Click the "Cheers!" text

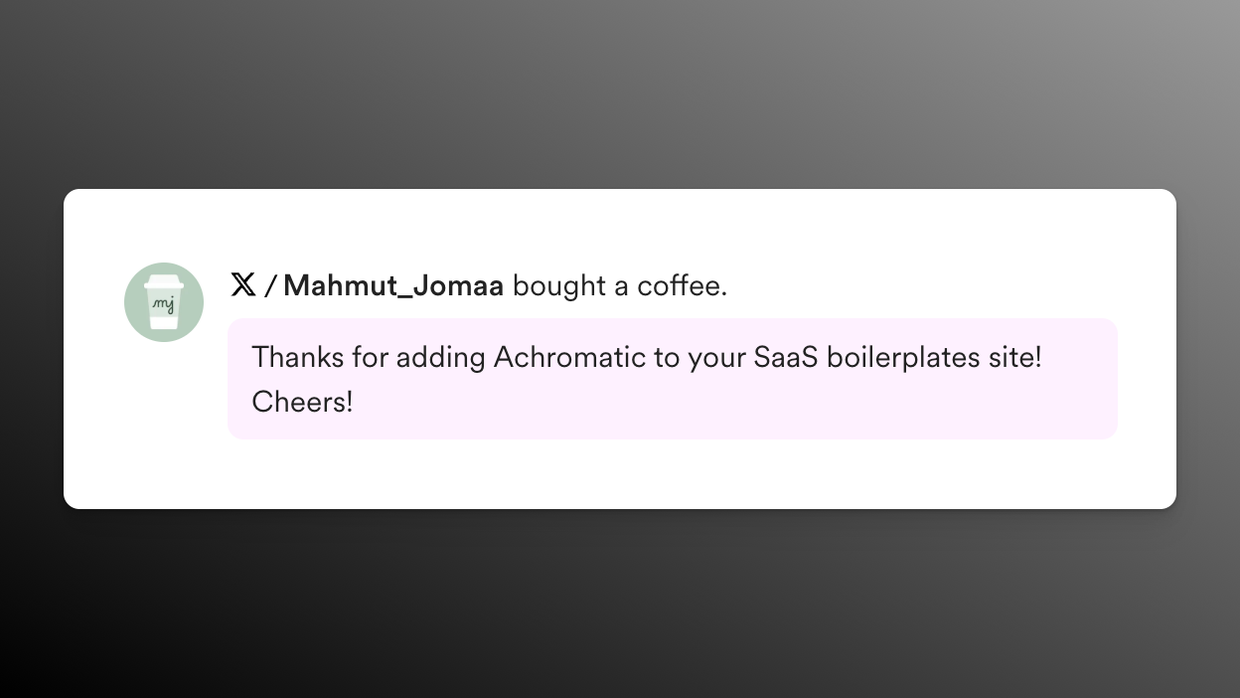point(302,402)
